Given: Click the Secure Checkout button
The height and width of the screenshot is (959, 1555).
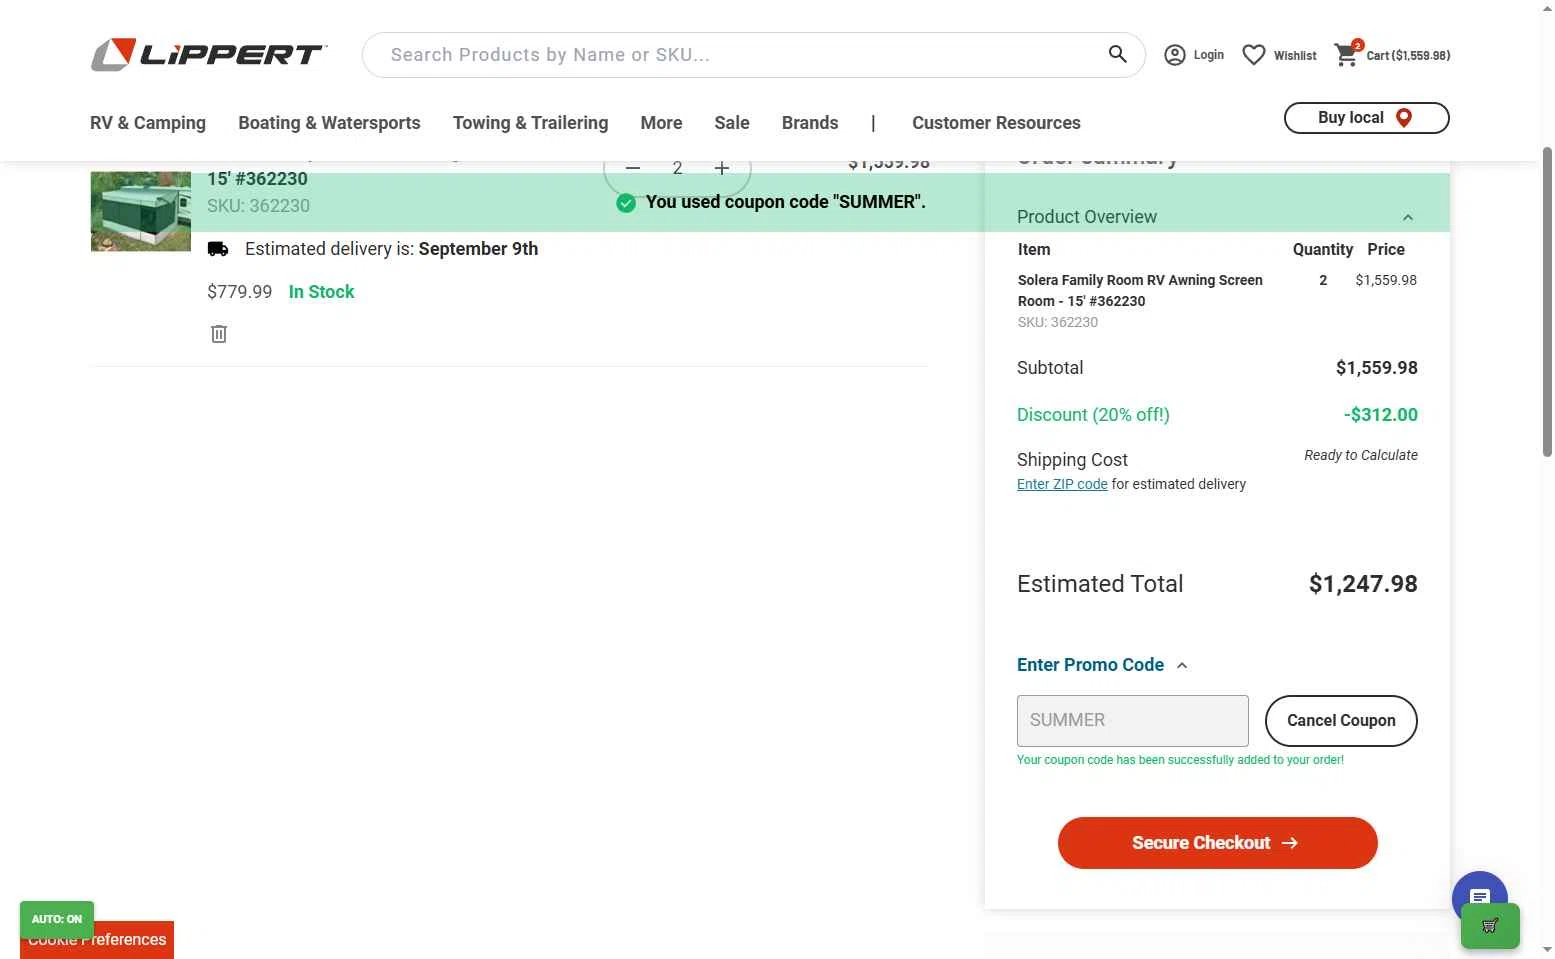Looking at the screenshot, I should point(1217,843).
